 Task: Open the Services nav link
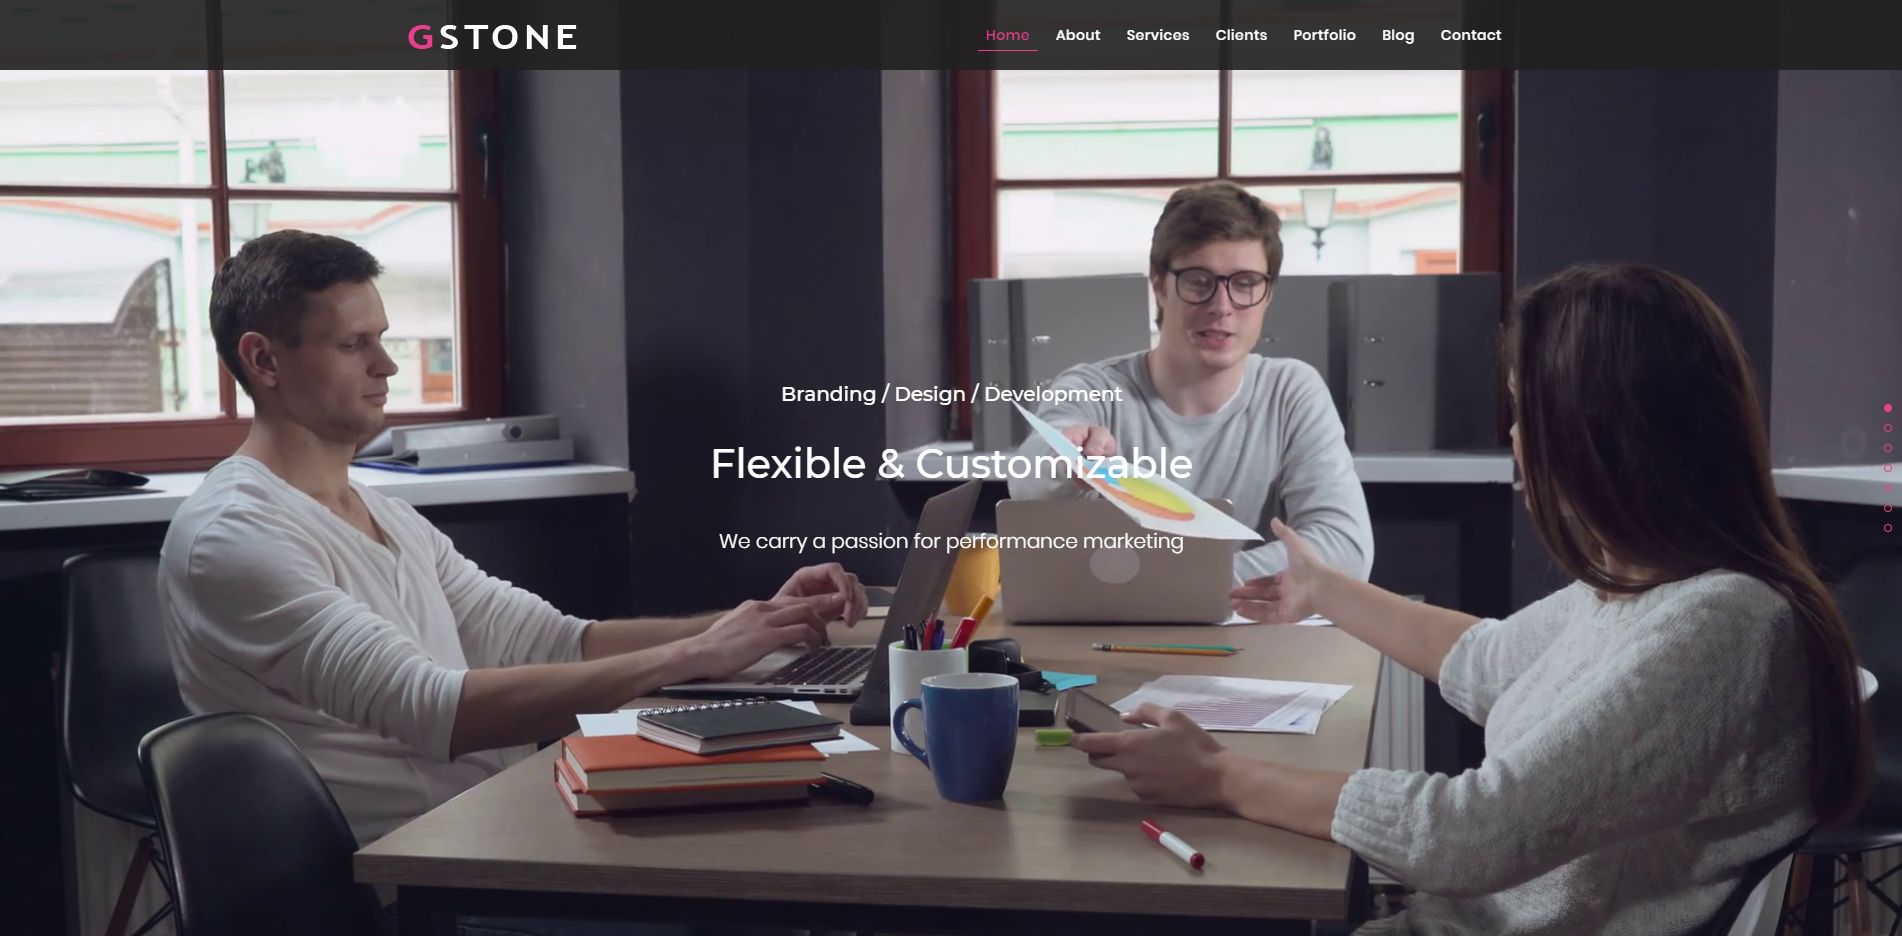click(x=1157, y=35)
